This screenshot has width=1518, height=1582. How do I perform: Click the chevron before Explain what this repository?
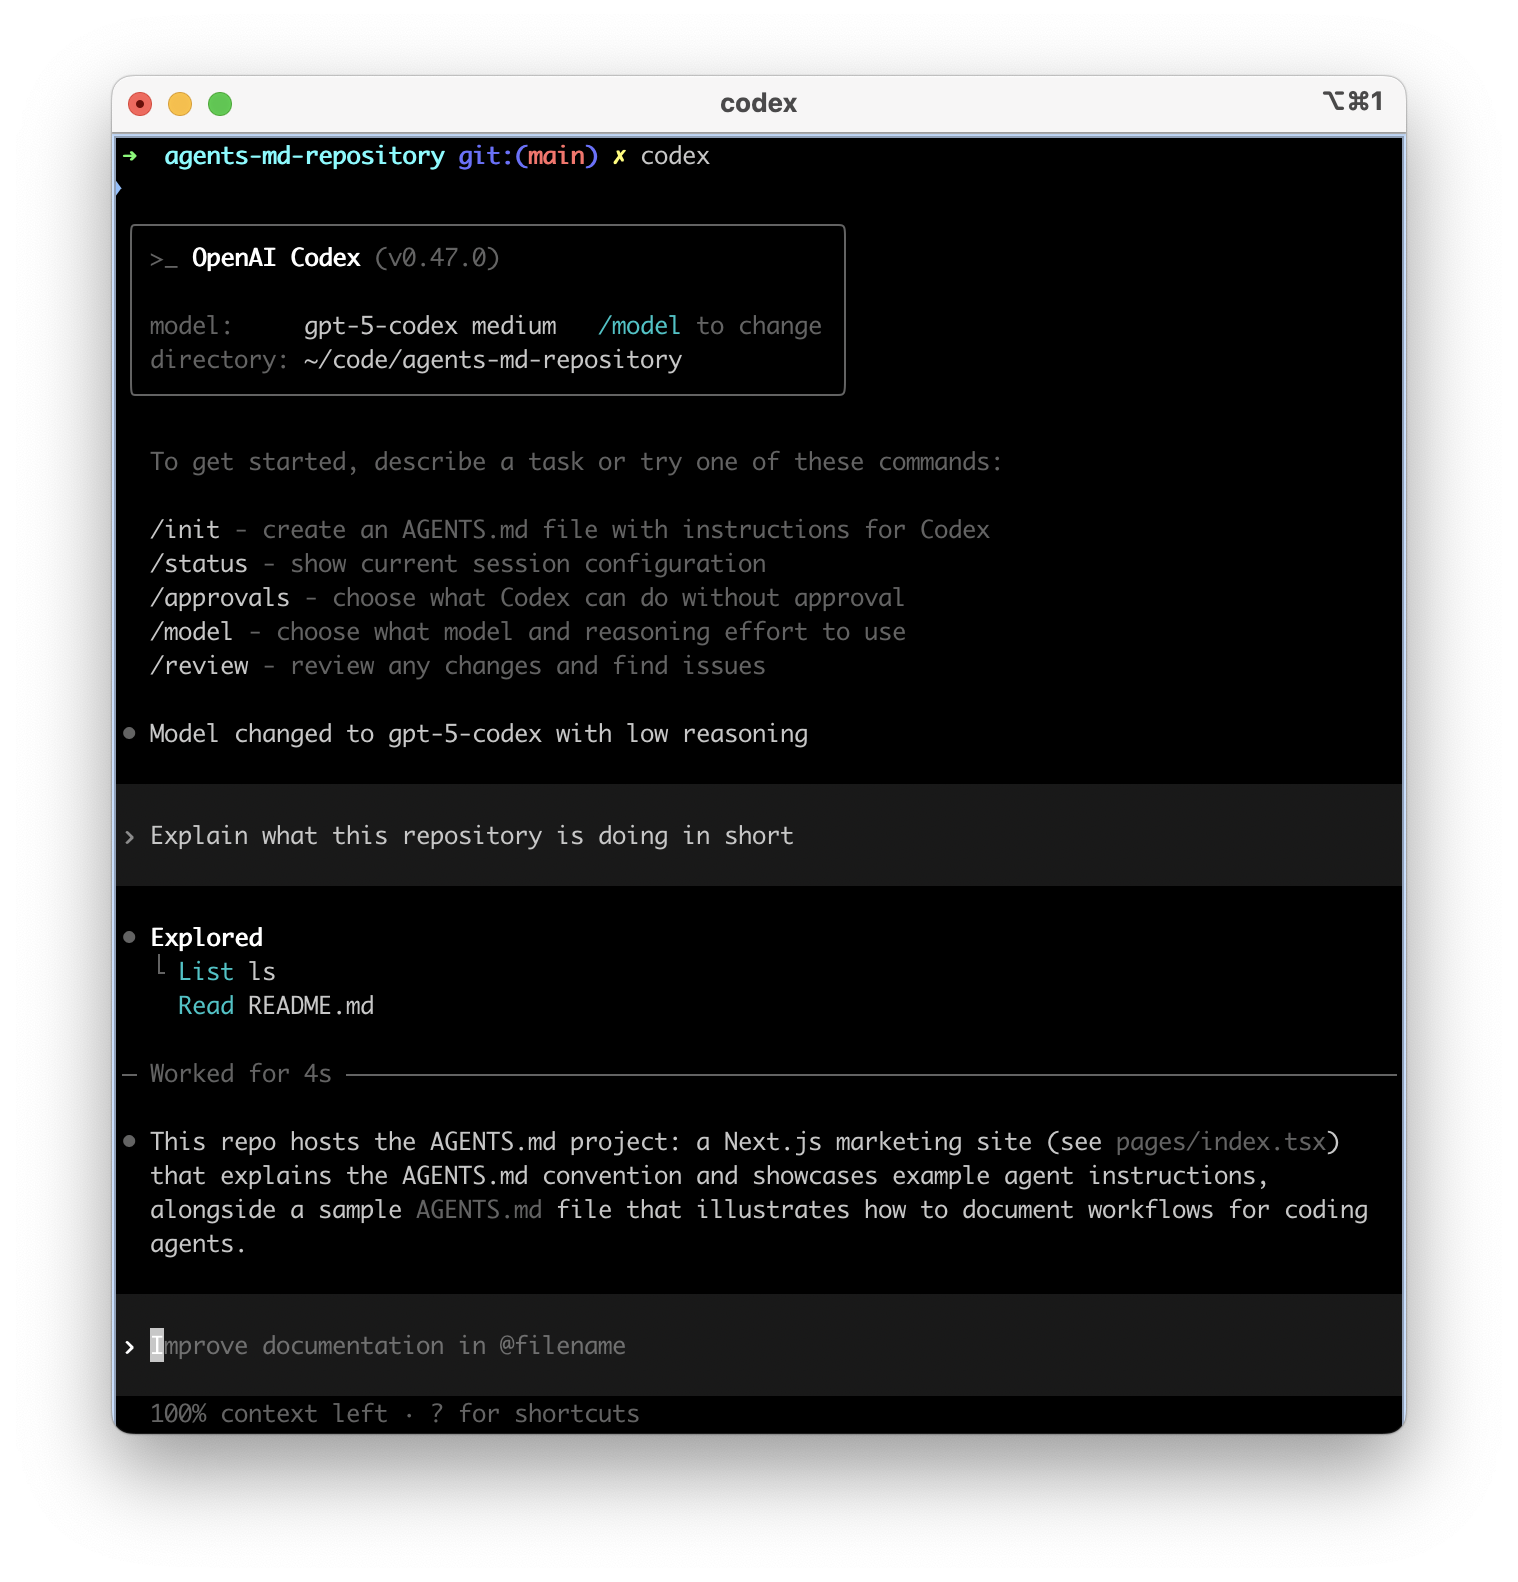pos(129,837)
